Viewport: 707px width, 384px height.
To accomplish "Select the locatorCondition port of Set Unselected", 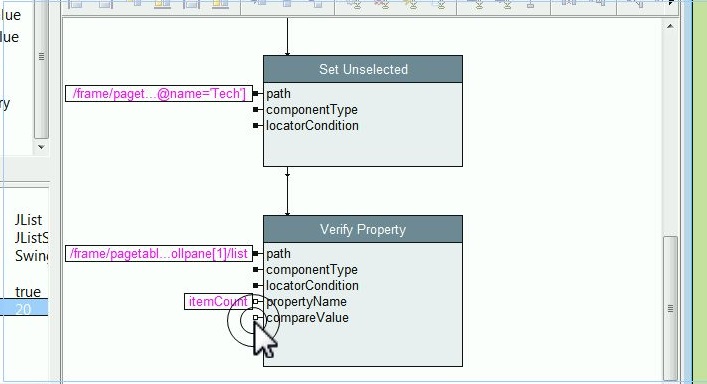I will 256,126.
